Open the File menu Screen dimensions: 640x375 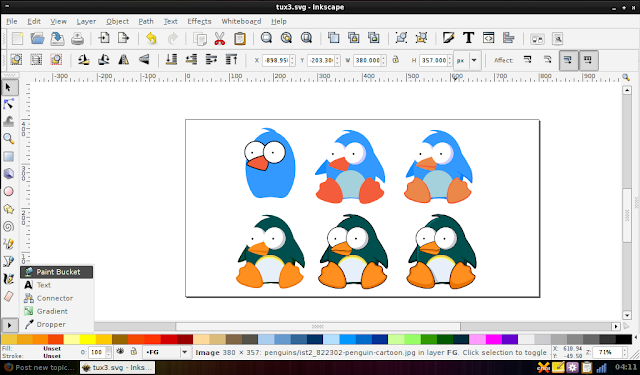click(x=11, y=21)
